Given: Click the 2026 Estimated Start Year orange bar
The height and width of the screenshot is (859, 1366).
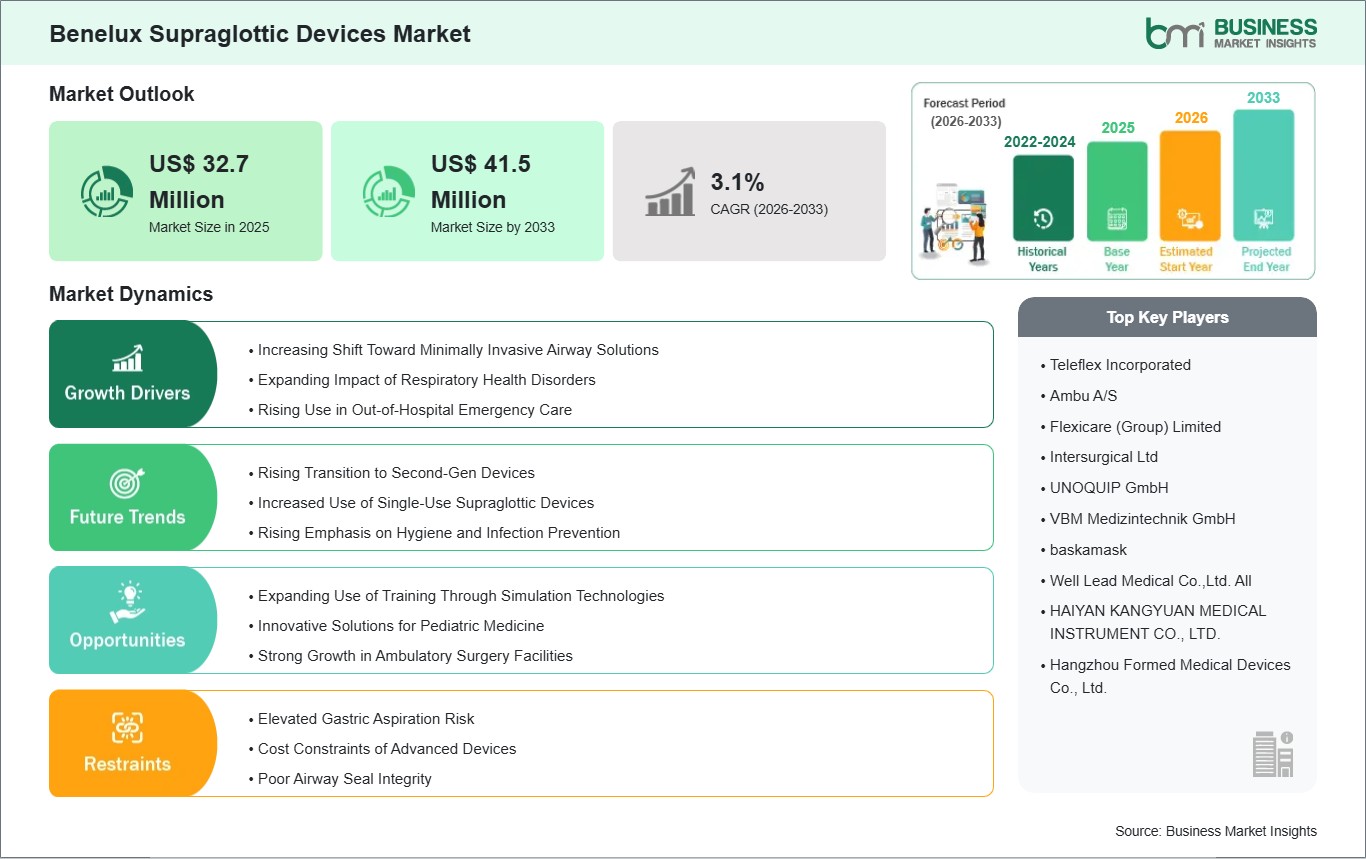Looking at the screenshot, I should [1190, 186].
